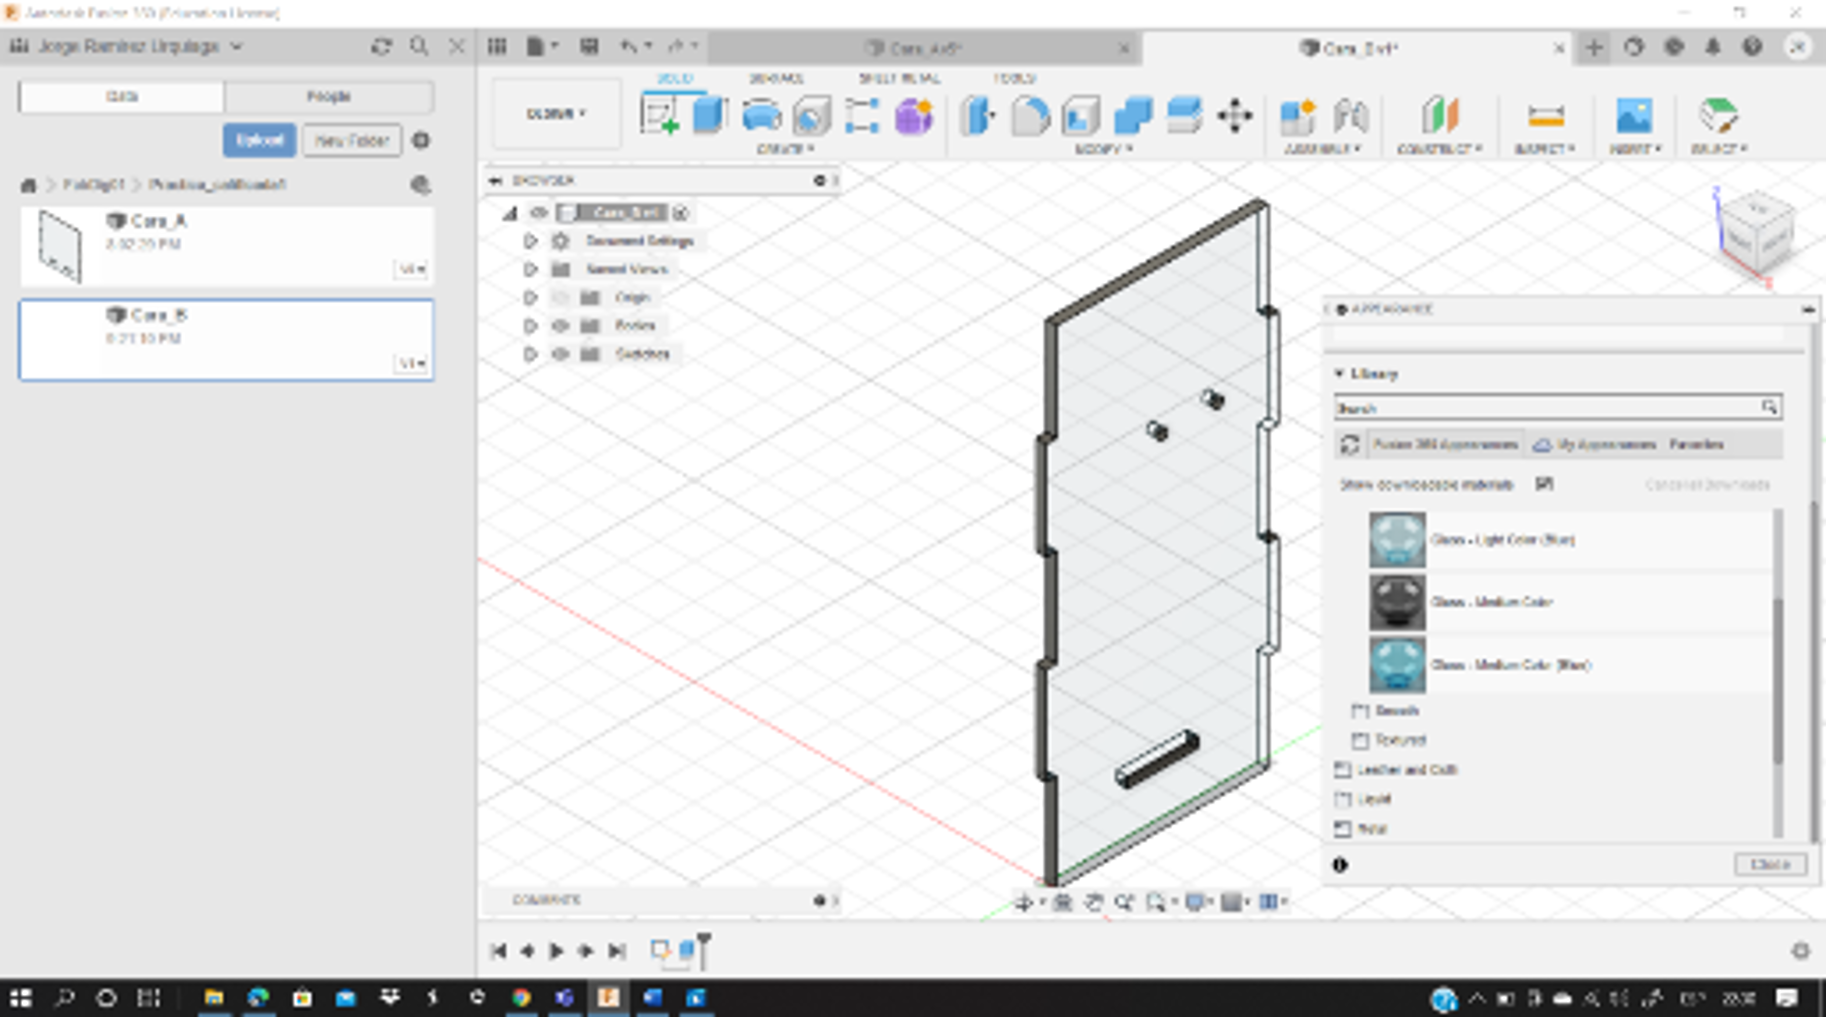1826x1017 pixels.
Task: Refresh the data panel
Action: pyautogui.click(x=381, y=46)
